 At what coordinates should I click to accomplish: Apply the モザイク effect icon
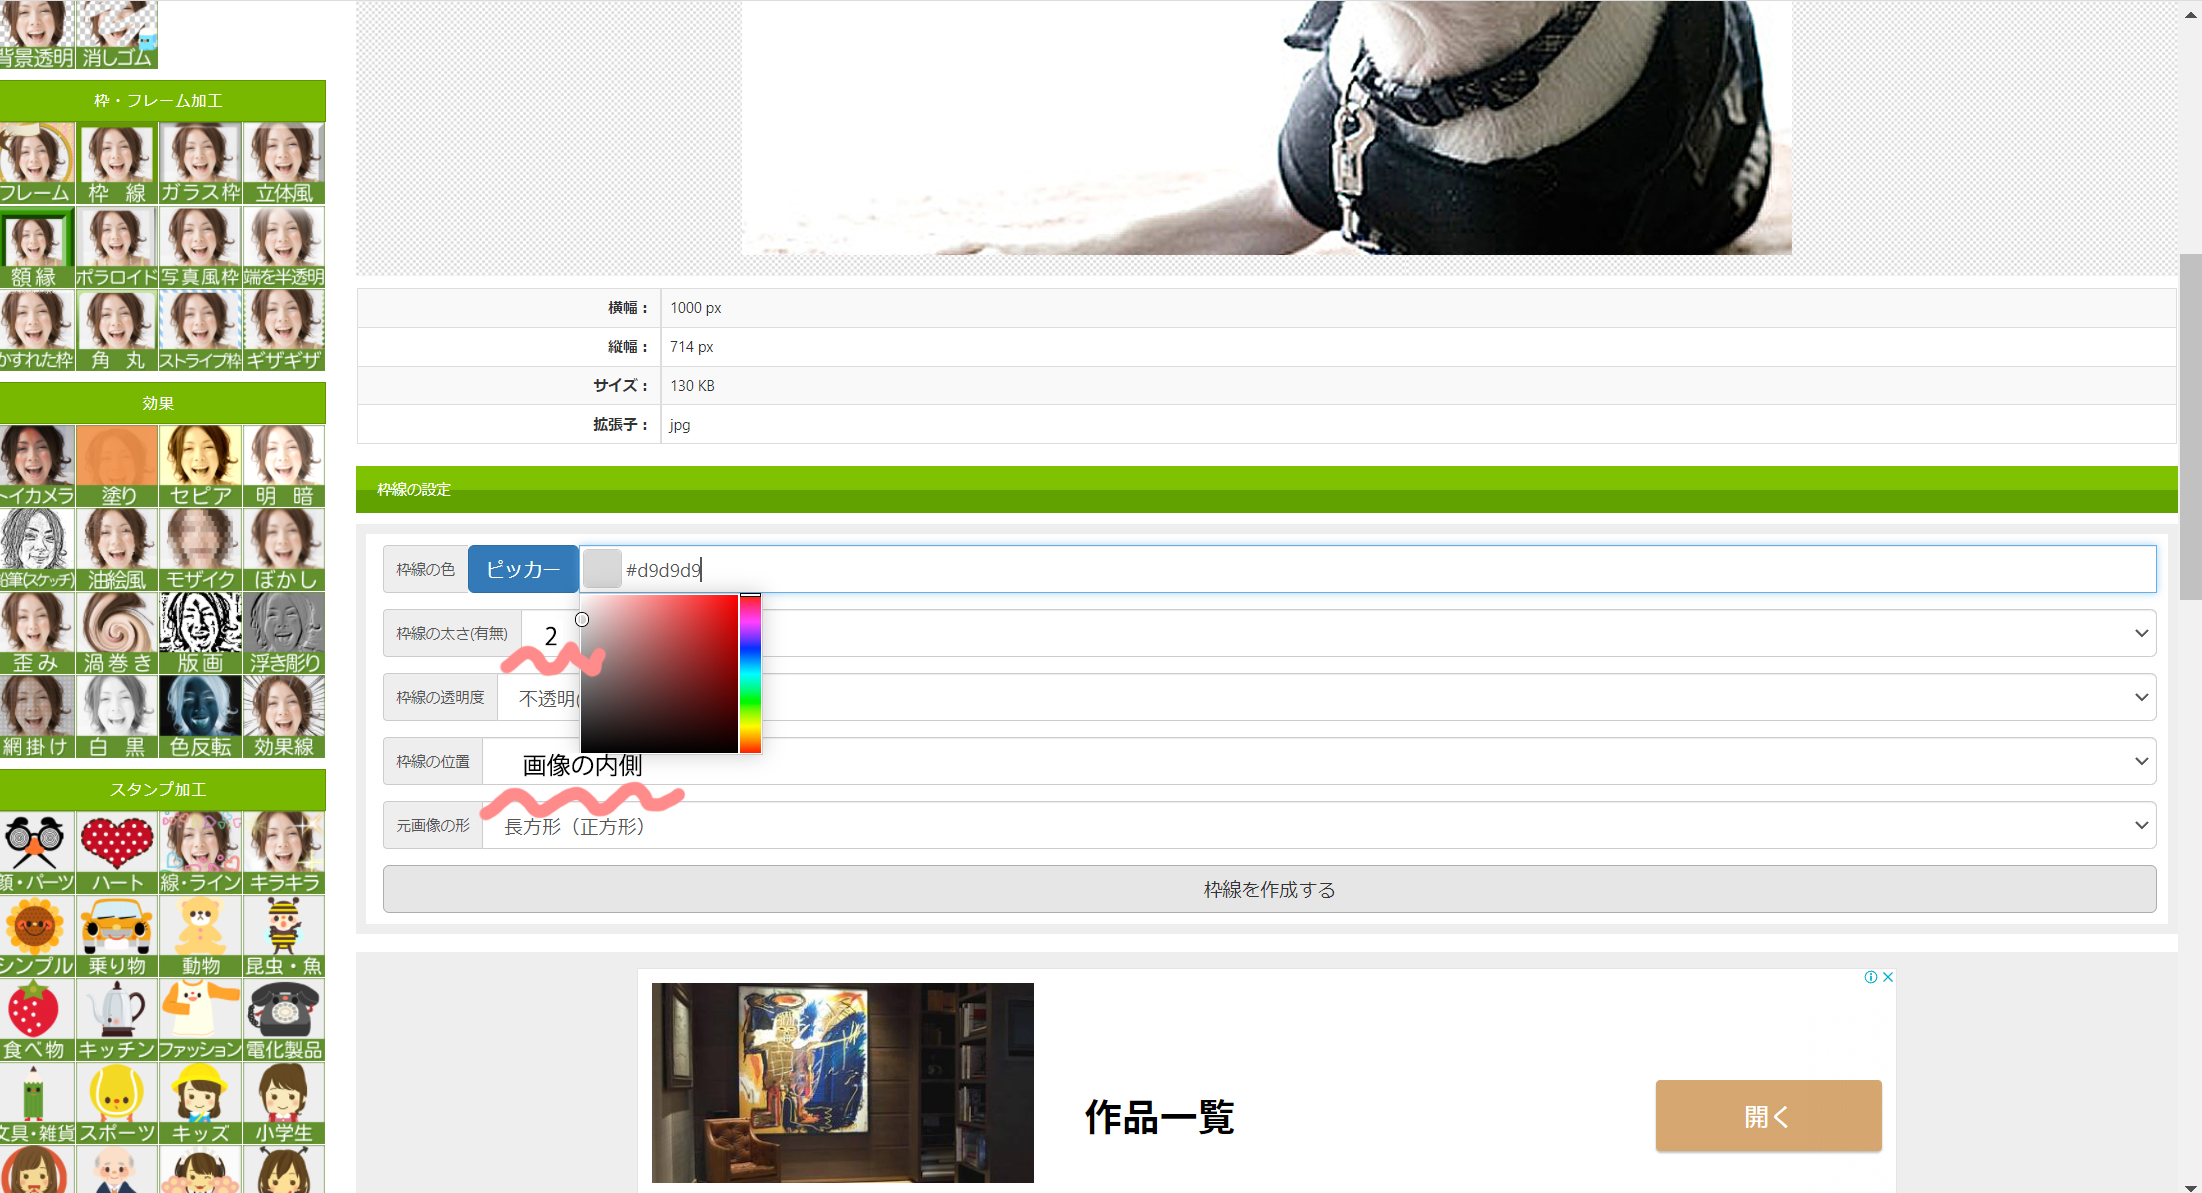[x=200, y=550]
